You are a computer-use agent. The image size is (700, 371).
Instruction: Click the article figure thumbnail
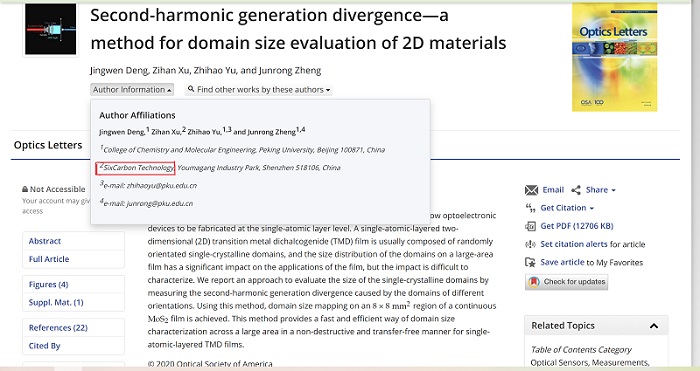pos(50,29)
